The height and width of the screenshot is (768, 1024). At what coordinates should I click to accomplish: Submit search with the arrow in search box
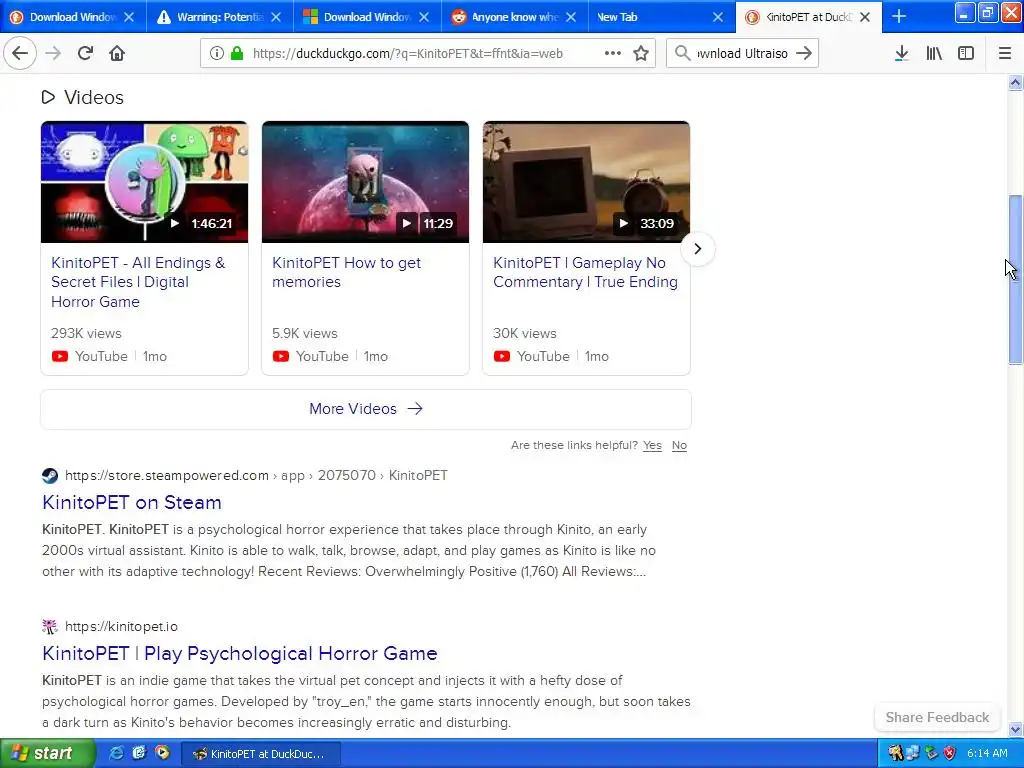[x=804, y=54]
